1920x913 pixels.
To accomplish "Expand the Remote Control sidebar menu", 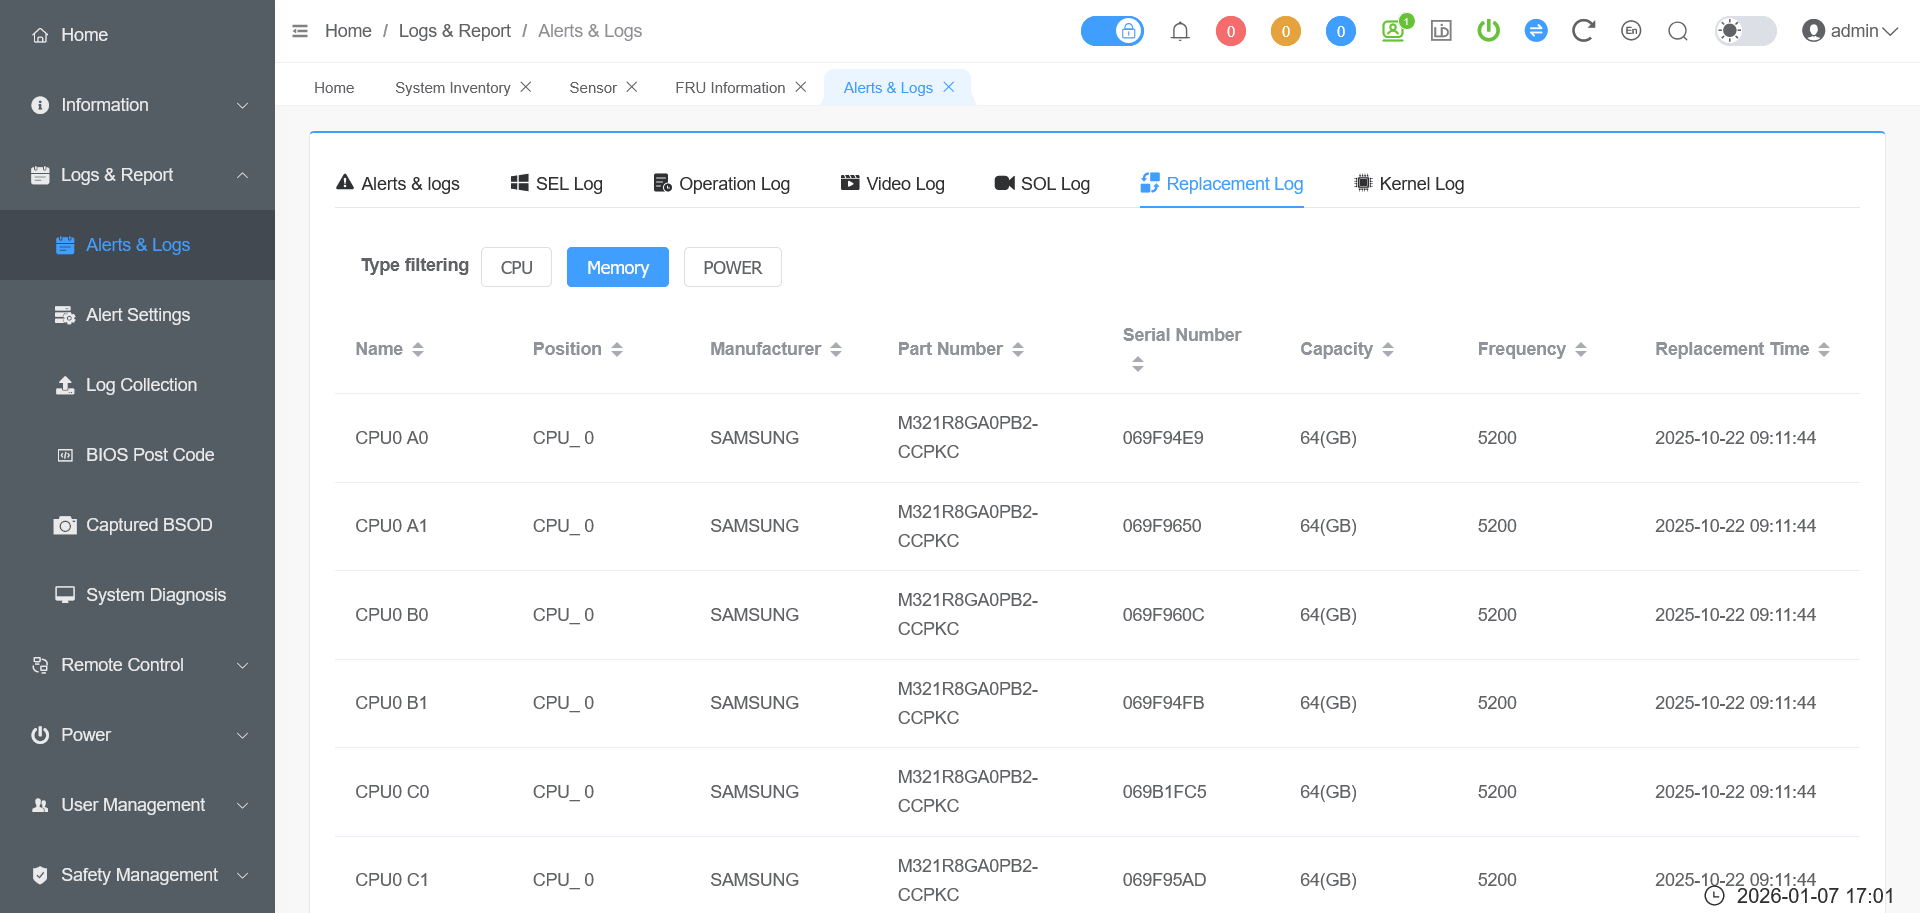I will point(137,665).
